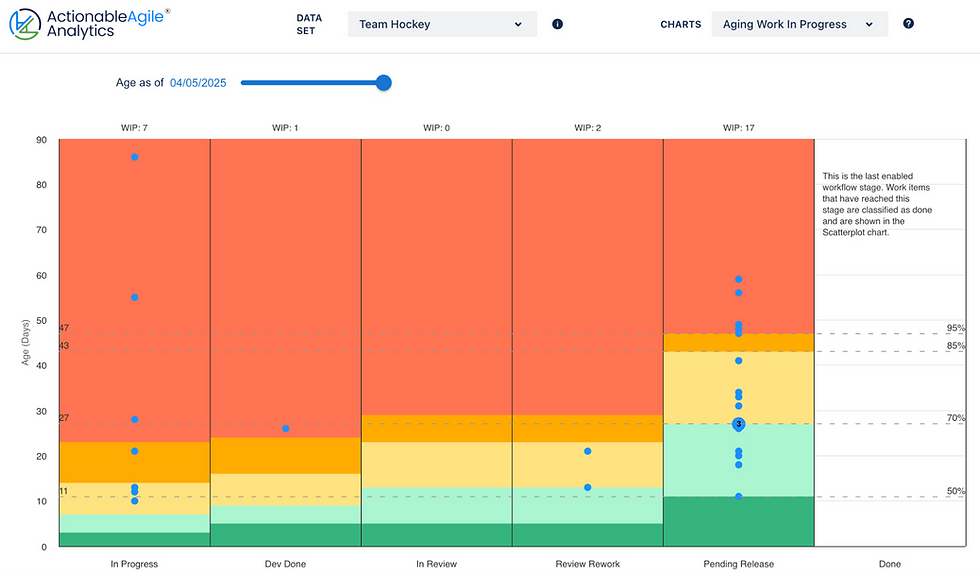Select the highest dot in In Progress column
Image resolution: width=980 pixels, height=574 pixels.
pos(135,157)
